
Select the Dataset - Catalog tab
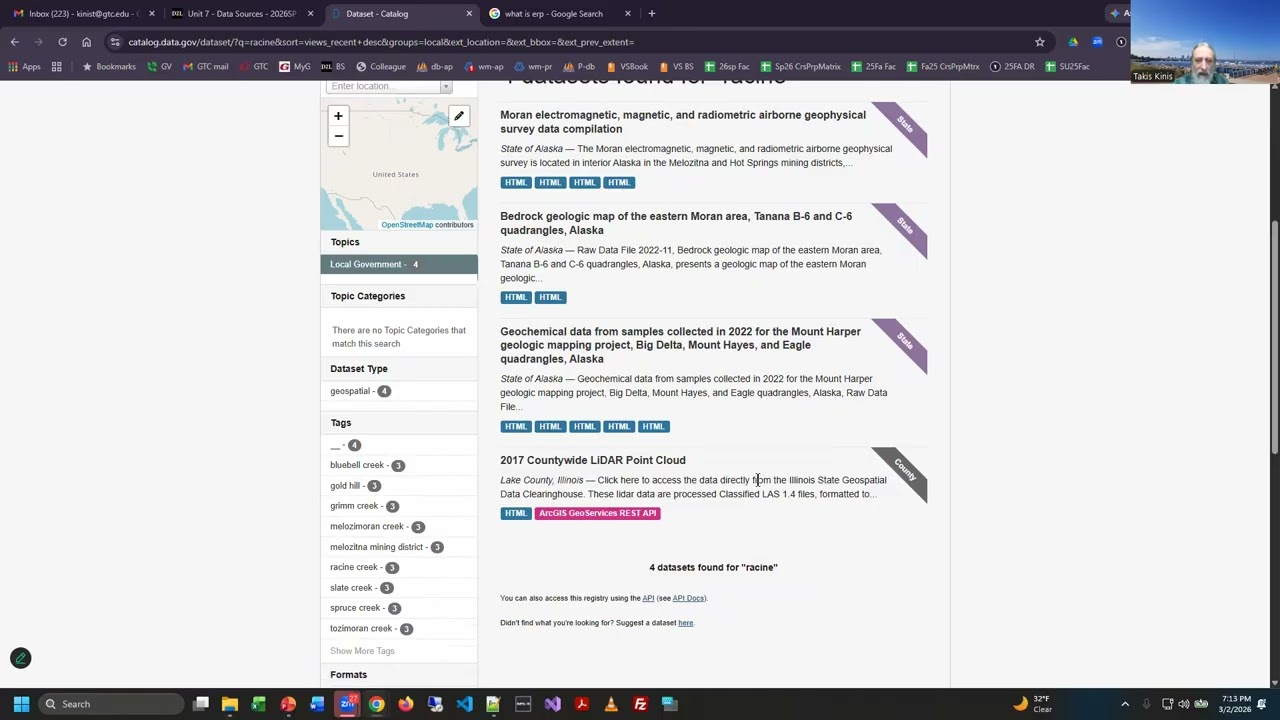(x=400, y=14)
